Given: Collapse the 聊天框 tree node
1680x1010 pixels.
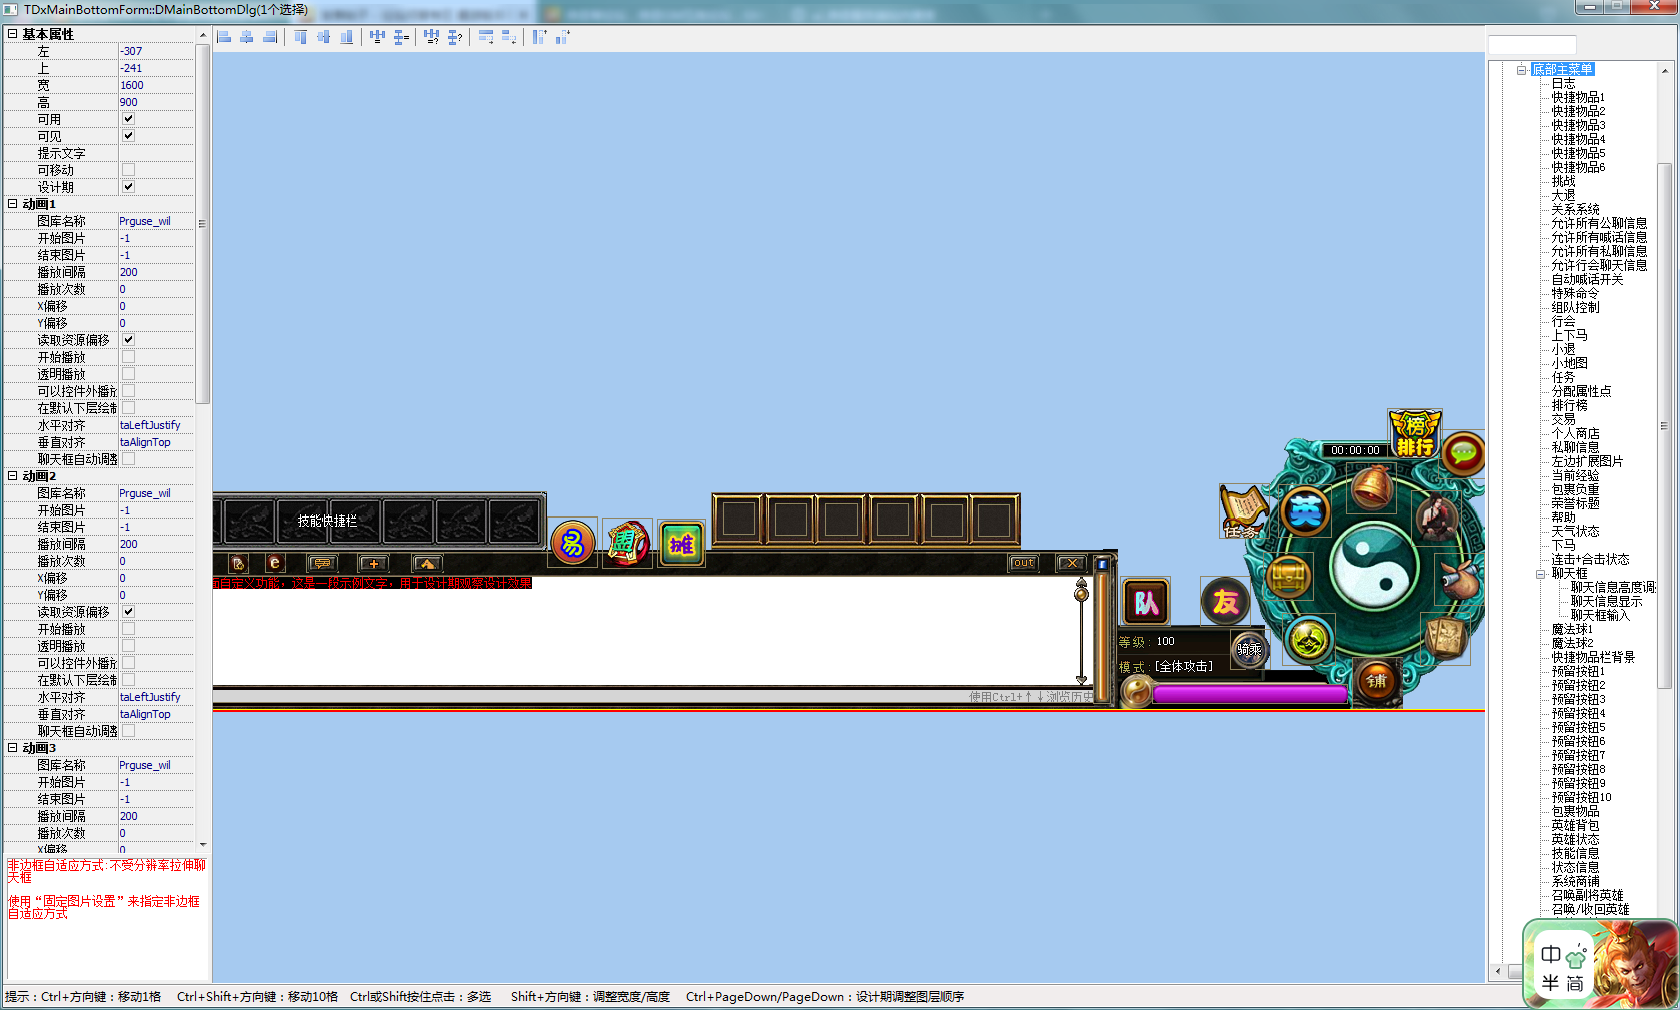Looking at the screenshot, I should (1541, 574).
